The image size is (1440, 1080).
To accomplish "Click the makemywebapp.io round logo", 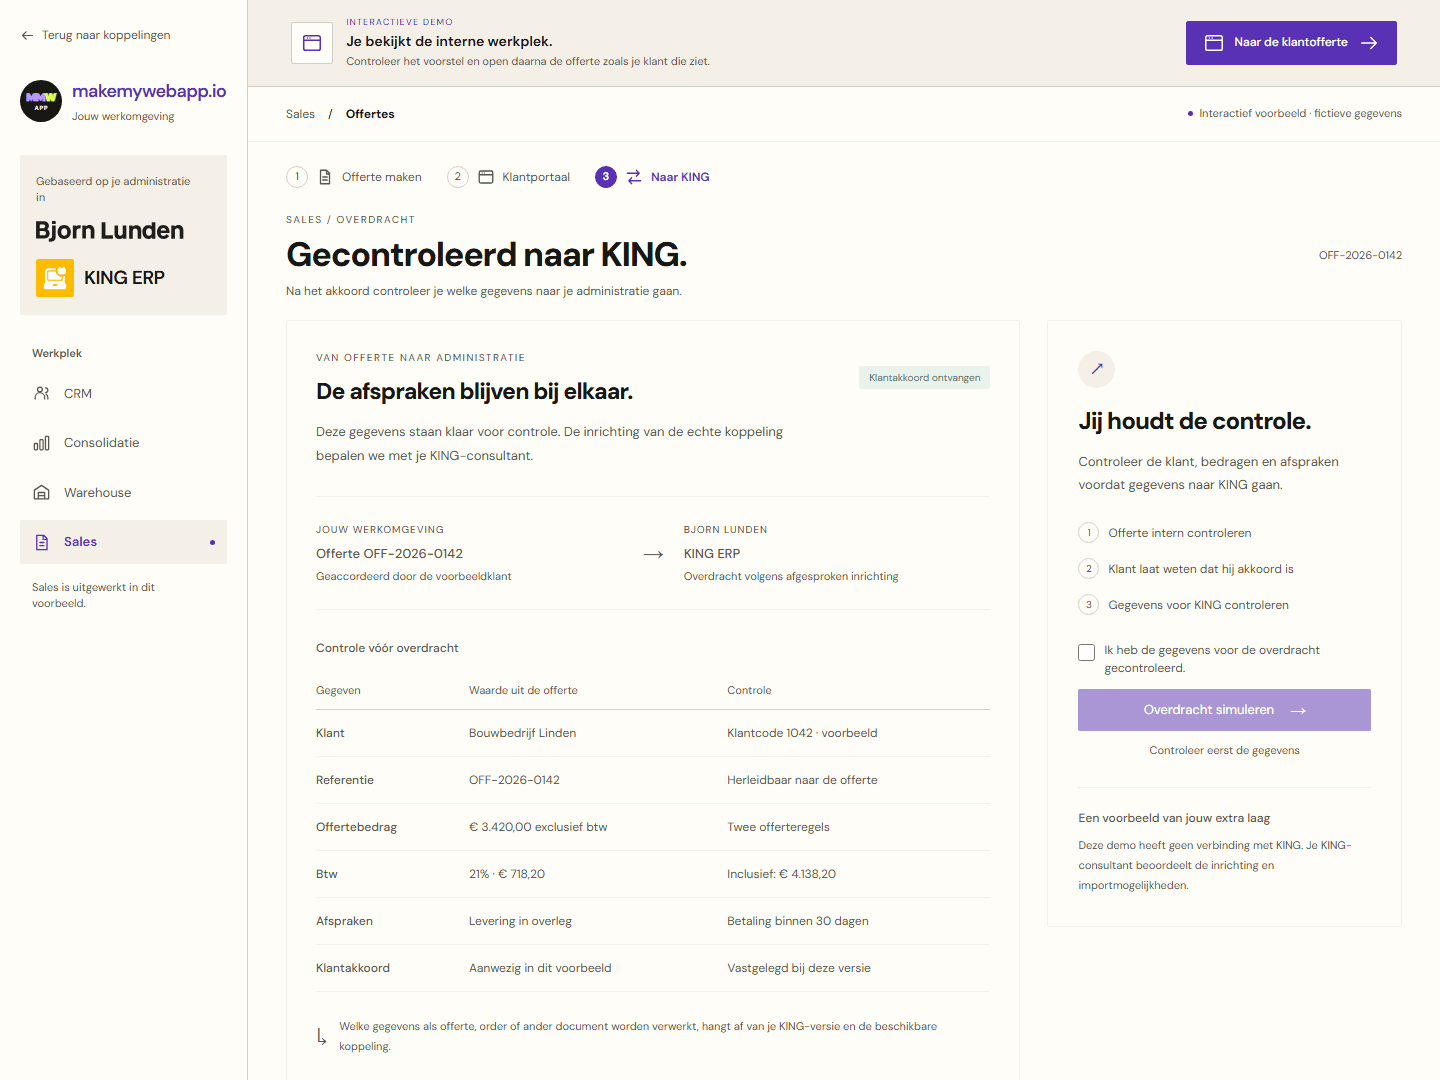I will pos(41,101).
